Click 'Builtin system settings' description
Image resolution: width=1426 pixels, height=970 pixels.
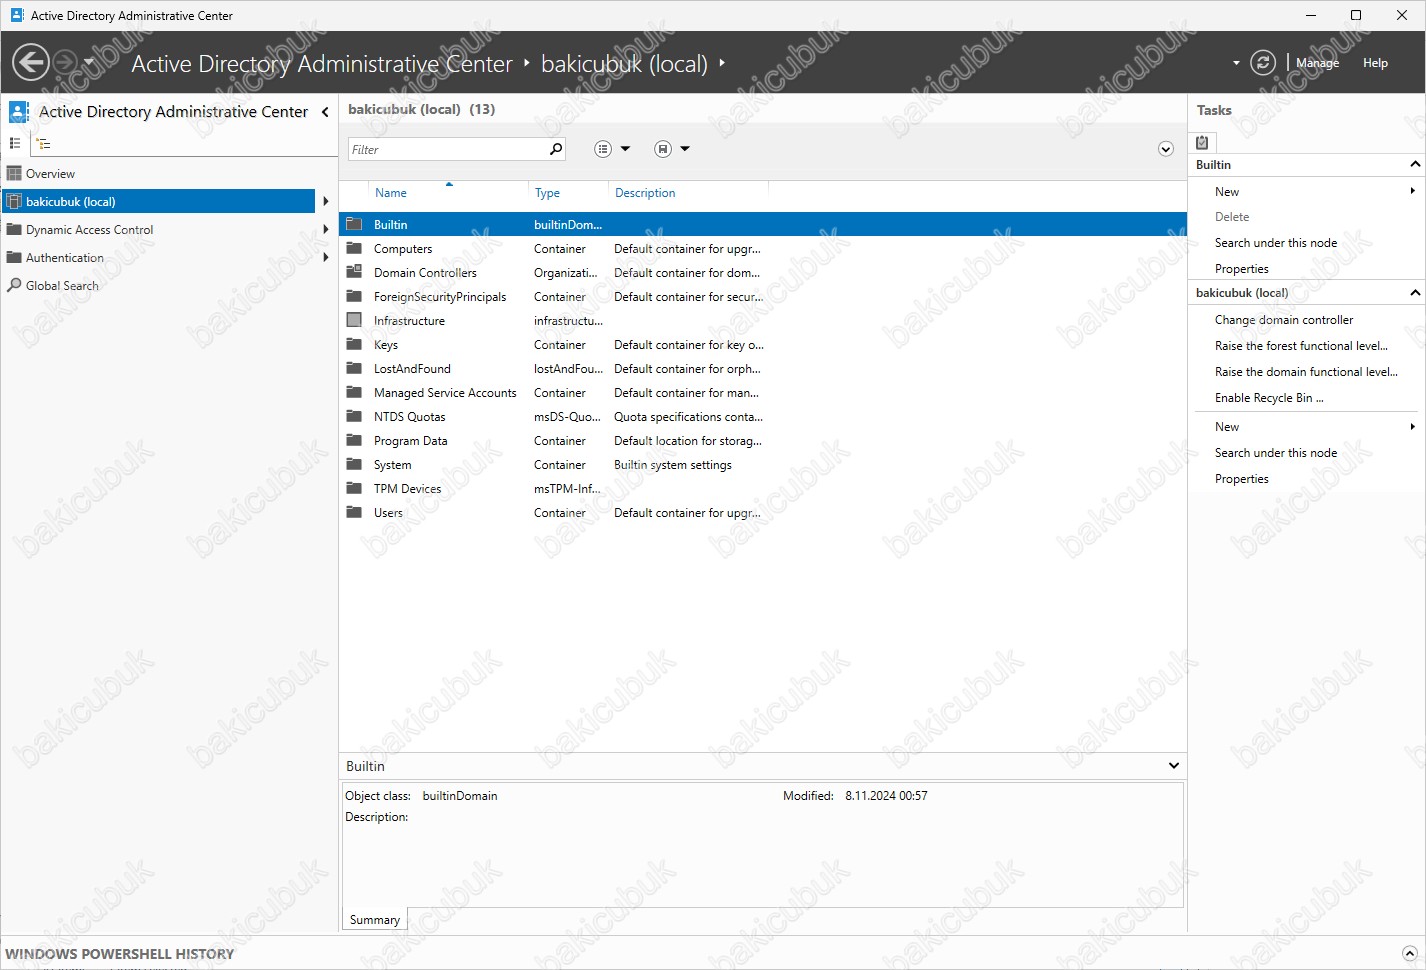673,465
